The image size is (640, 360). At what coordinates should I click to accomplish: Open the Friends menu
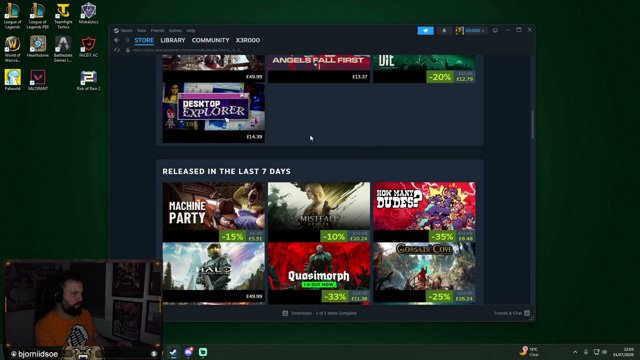157,31
